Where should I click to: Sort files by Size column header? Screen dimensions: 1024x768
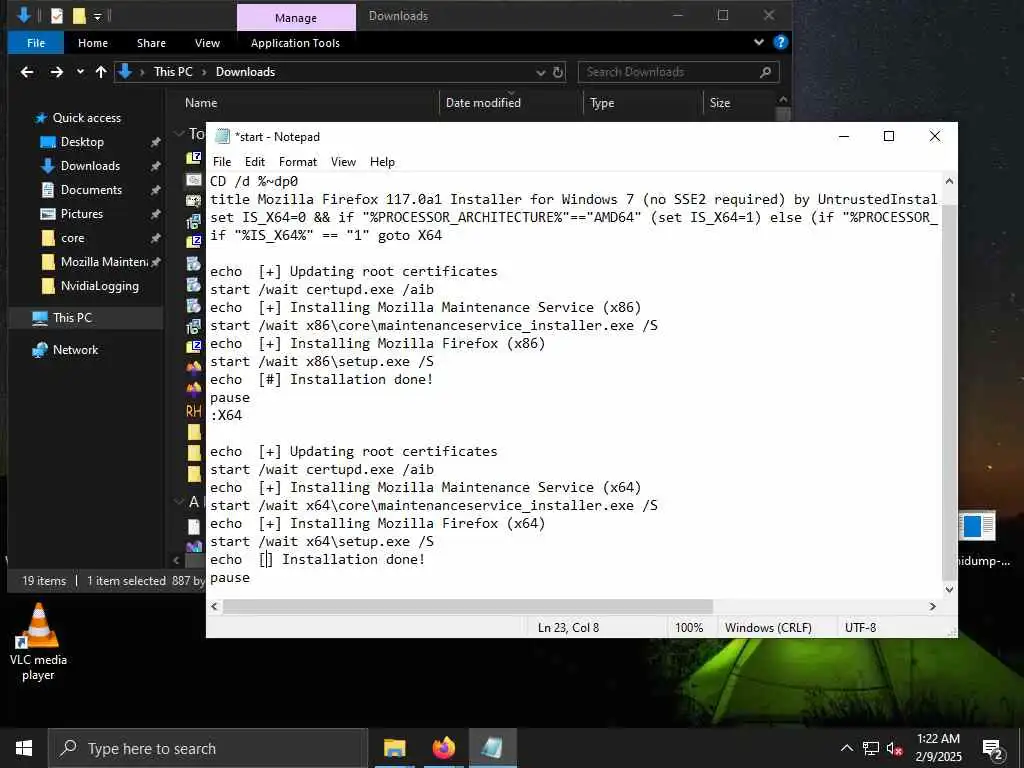tap(720, 103)
